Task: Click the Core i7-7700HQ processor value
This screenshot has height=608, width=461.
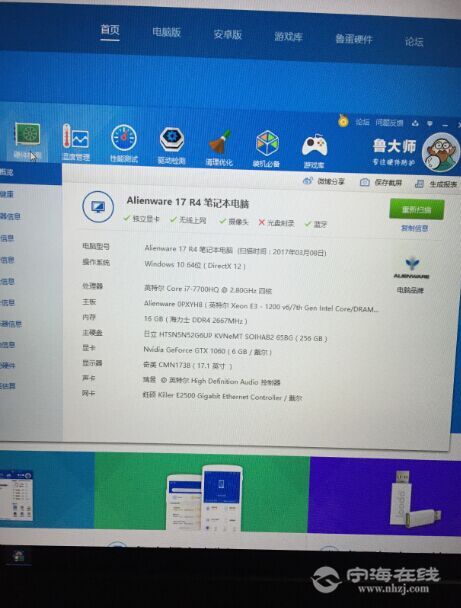Action: pyautogui.click(x=208, y=289)
